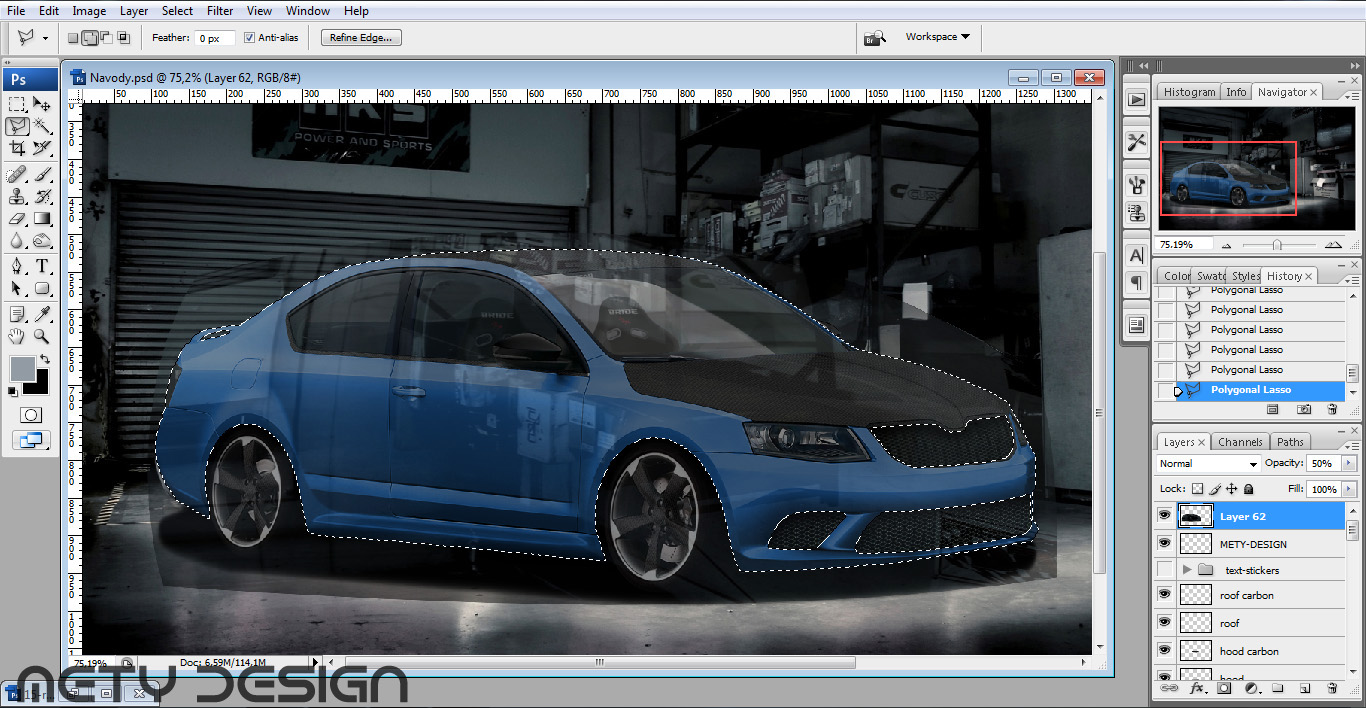
Task: Click the foreground color swatch
Action: click(x=22, y=369)
